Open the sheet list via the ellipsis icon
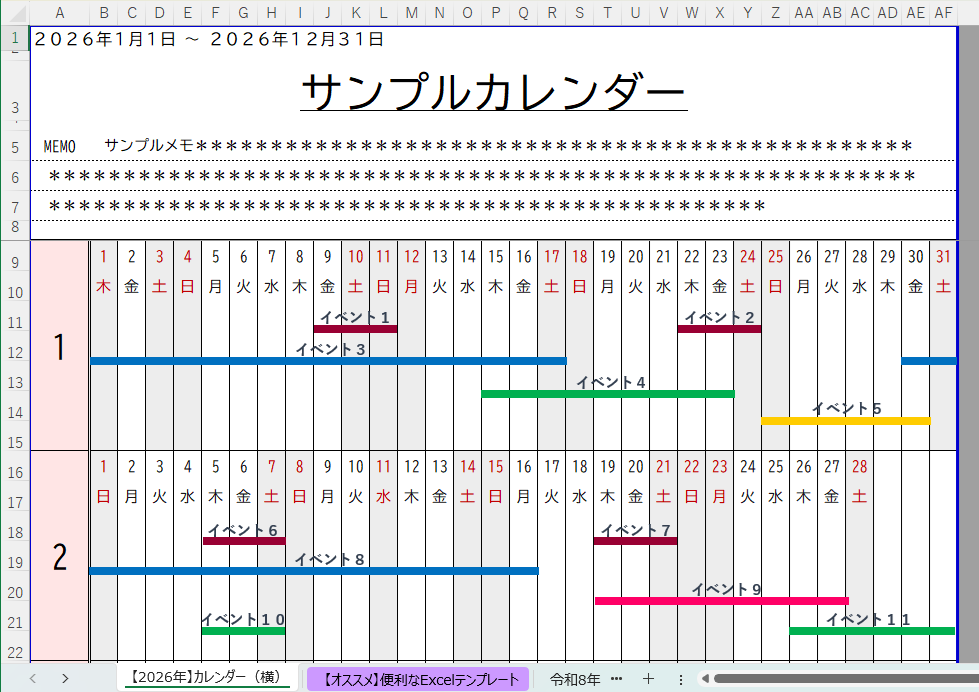 coord(615,678)
